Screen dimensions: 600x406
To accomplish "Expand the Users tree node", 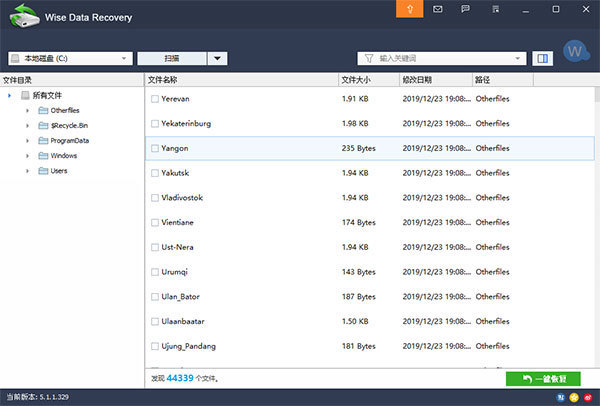I will [27, 171].
